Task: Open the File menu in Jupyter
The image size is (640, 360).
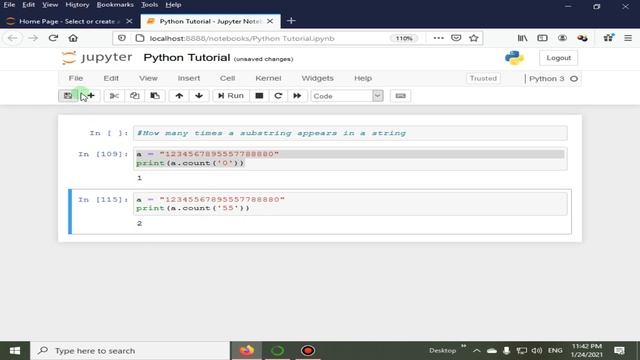Action: point(76,78)
